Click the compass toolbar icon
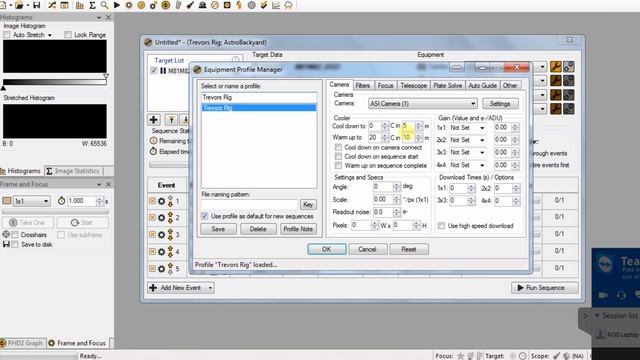This screenshot has width=640, height=360. pyautogui.click(x=215, y=5)
